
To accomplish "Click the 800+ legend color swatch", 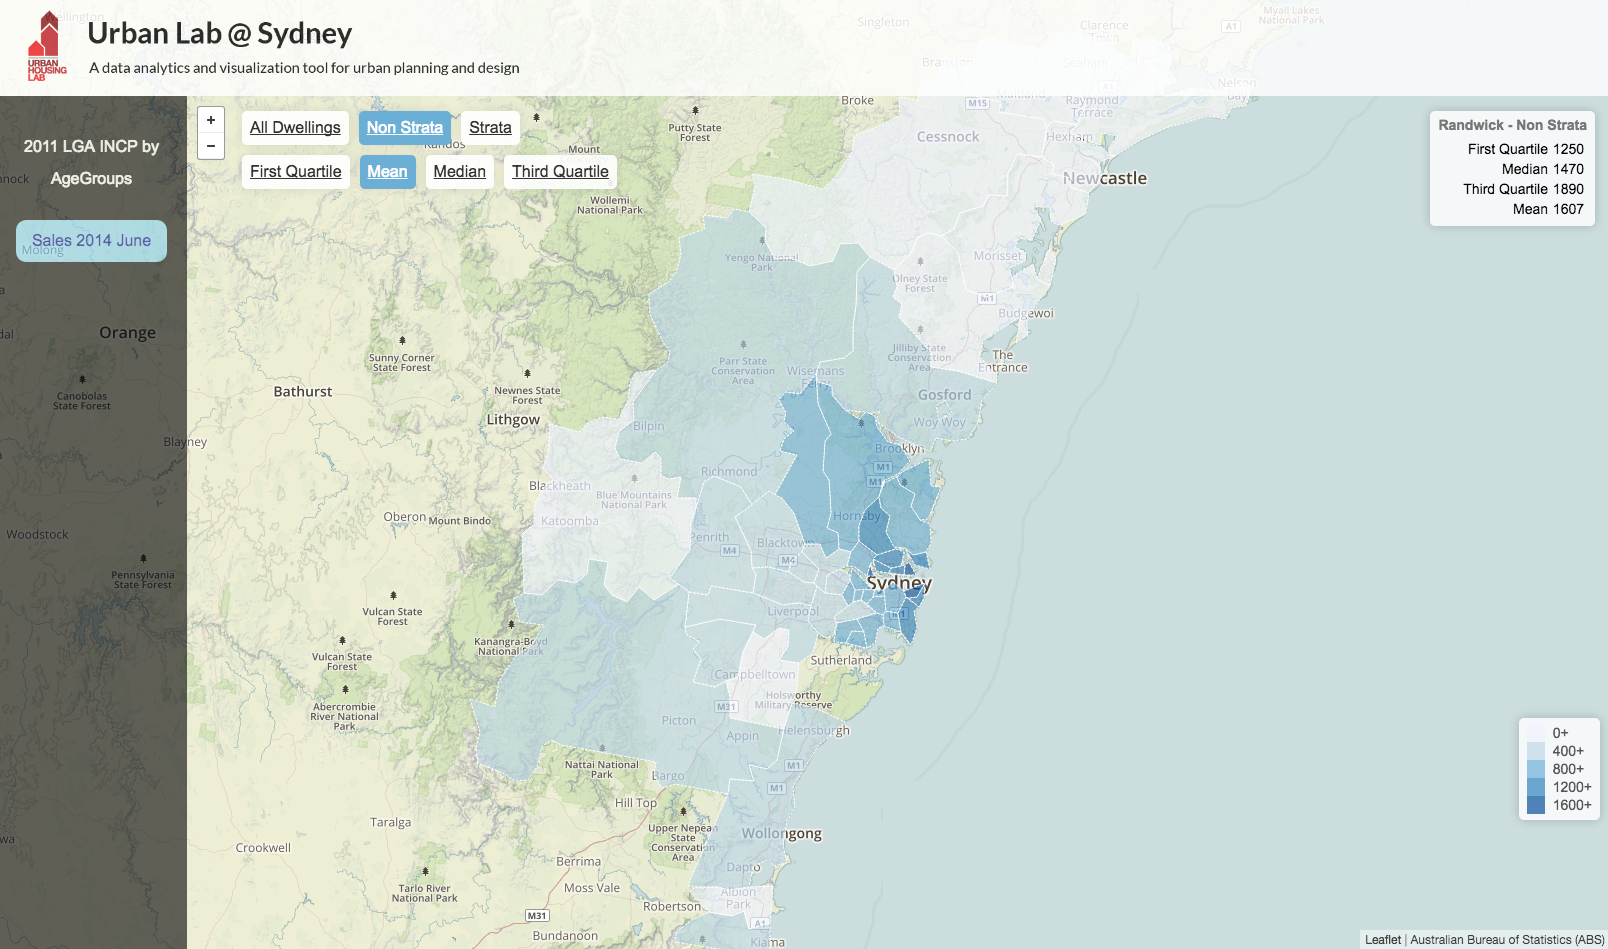I will (1536, 769).
